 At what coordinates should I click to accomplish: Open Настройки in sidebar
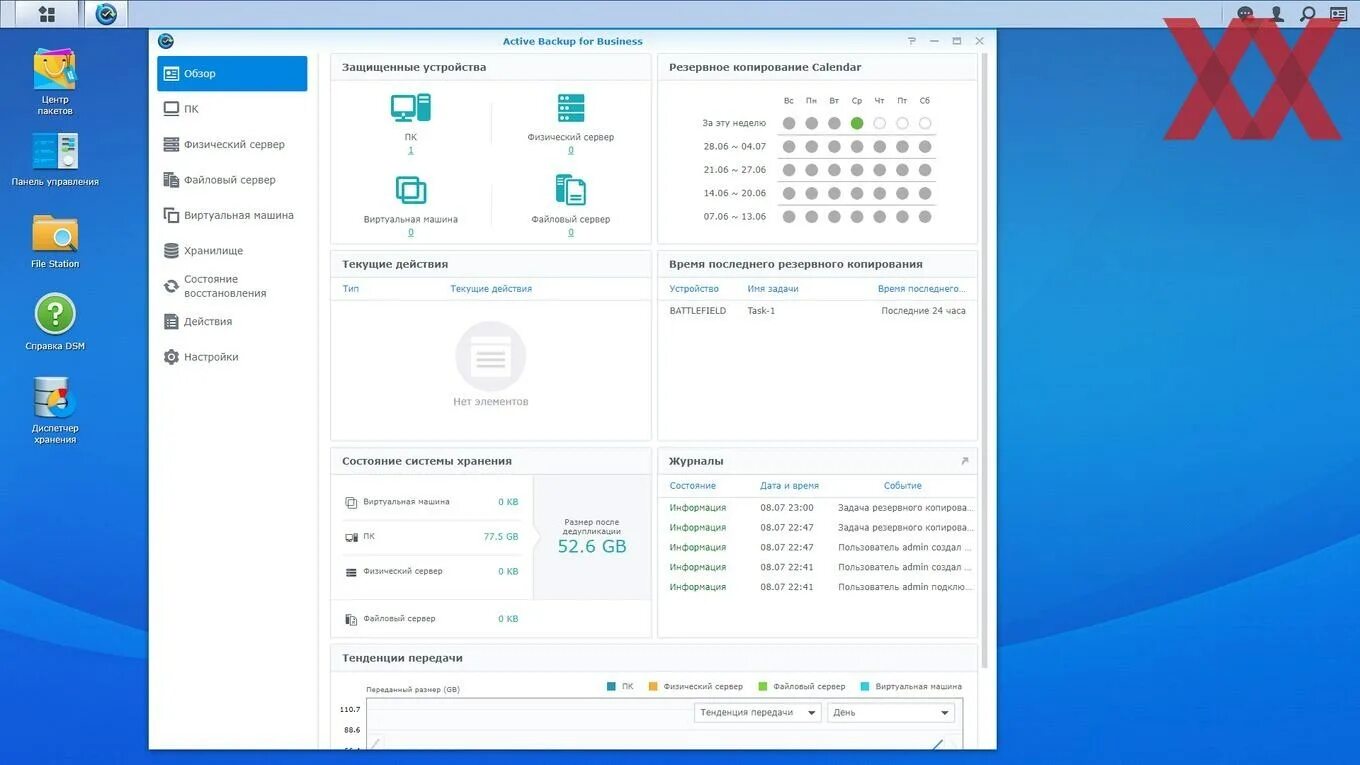[232, 357]
